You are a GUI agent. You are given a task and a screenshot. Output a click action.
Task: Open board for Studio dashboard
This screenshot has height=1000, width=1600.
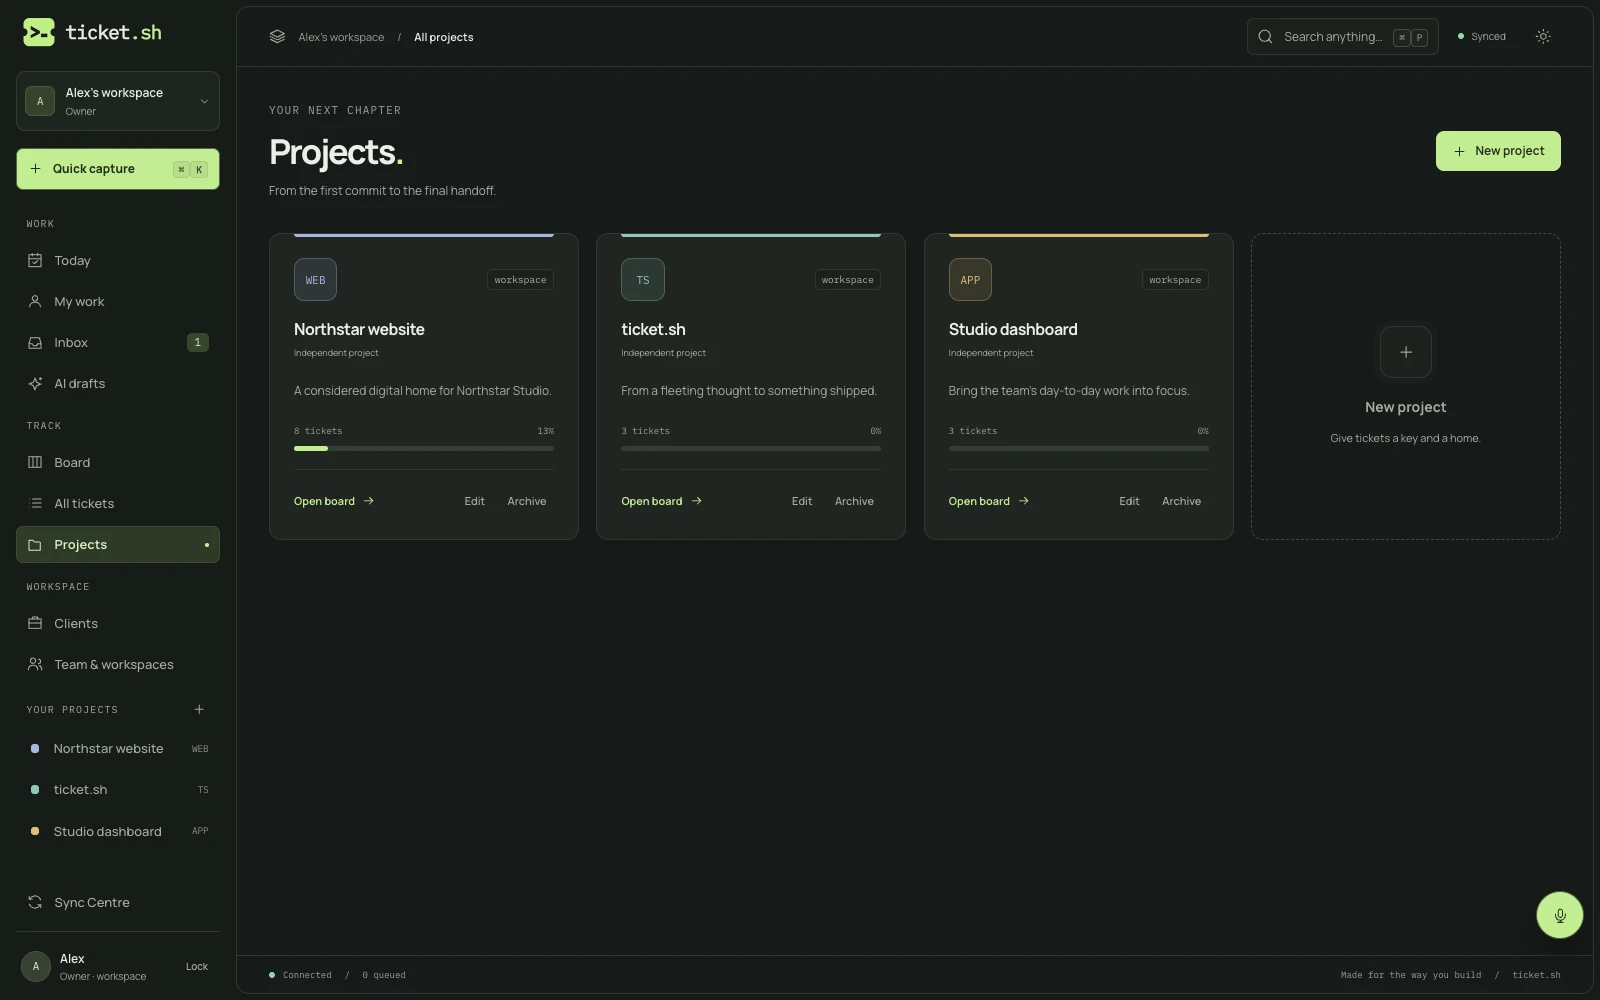[989, 501]
